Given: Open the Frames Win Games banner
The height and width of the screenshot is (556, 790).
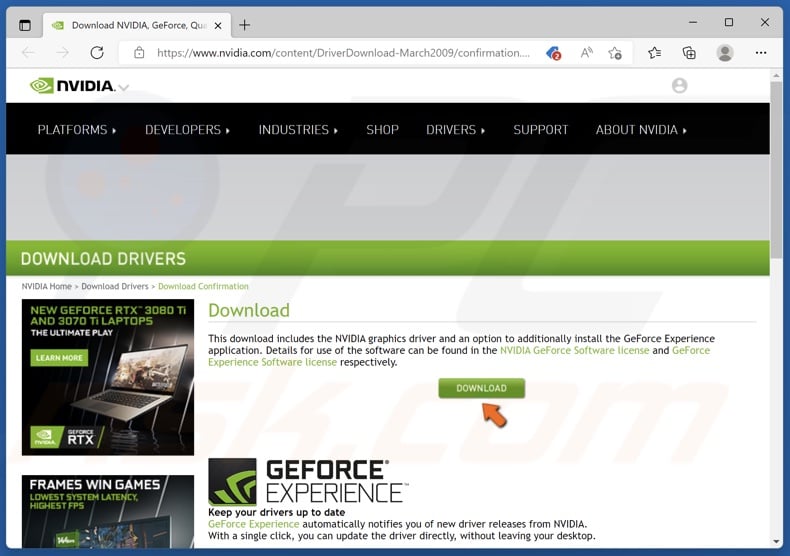Looking at the screenshot, I should tap(108, 512).
